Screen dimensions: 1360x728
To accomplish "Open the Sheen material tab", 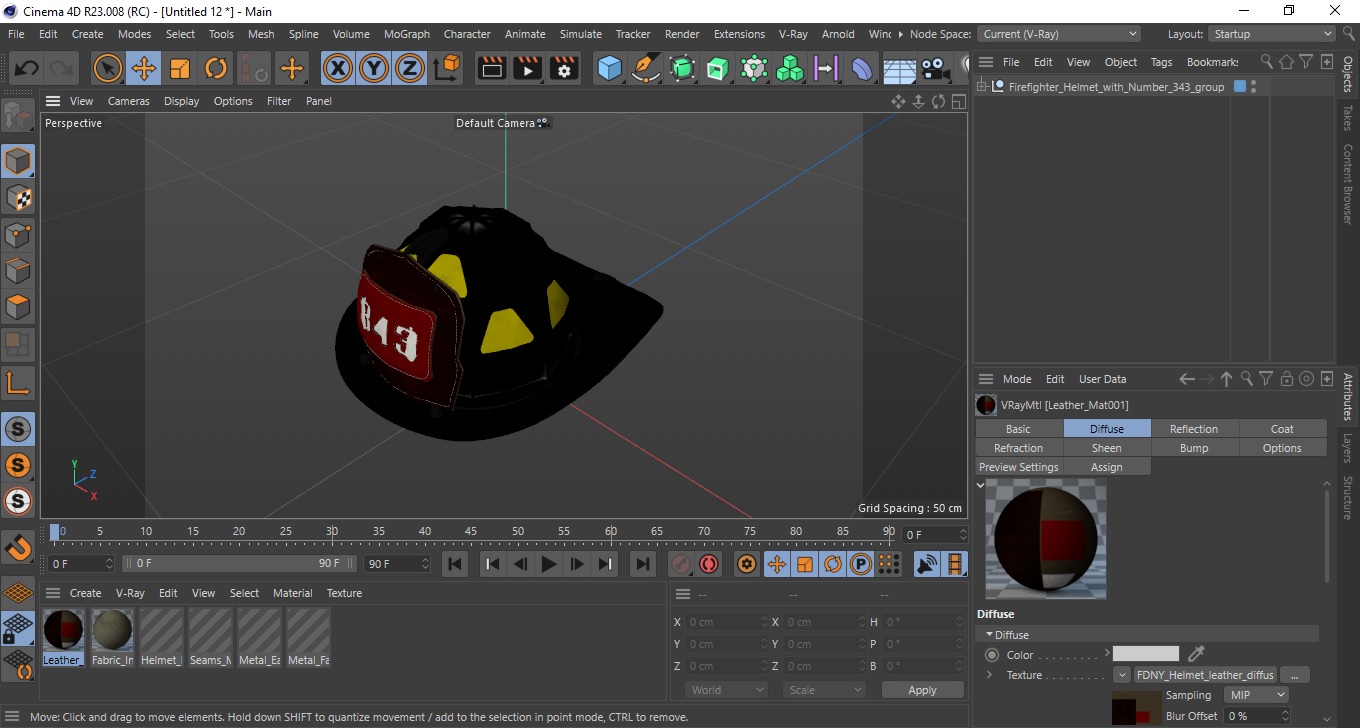I will click(1106, 448).
